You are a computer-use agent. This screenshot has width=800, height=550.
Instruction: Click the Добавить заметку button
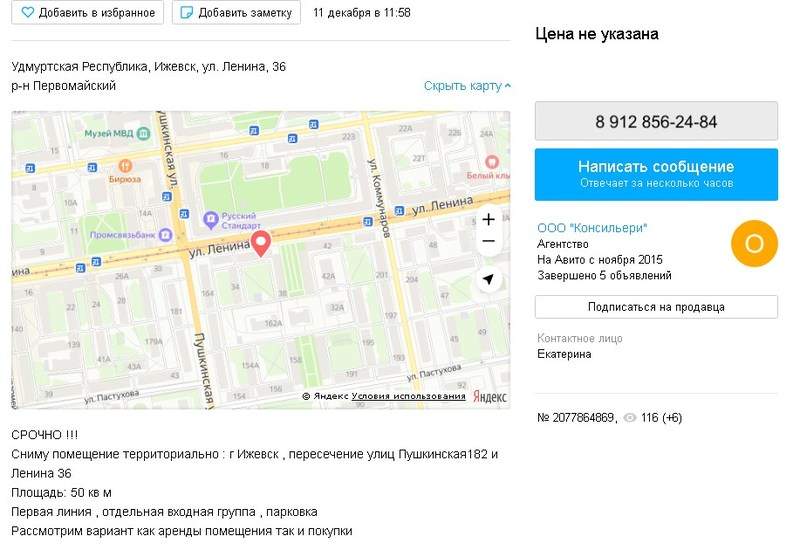point(236,12)
